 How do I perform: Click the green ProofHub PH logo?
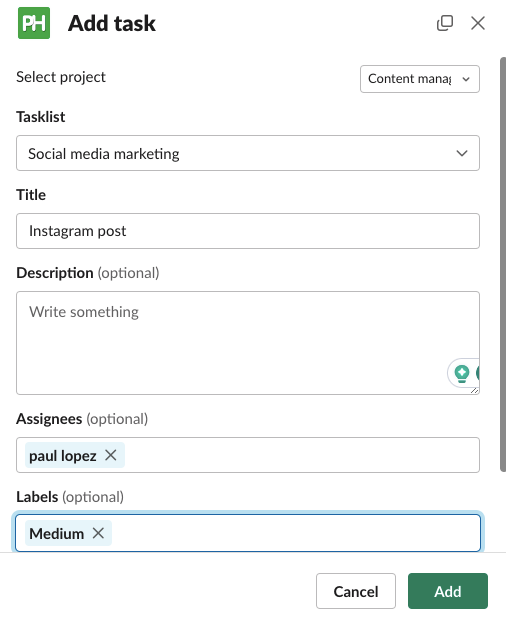point(34,23)
